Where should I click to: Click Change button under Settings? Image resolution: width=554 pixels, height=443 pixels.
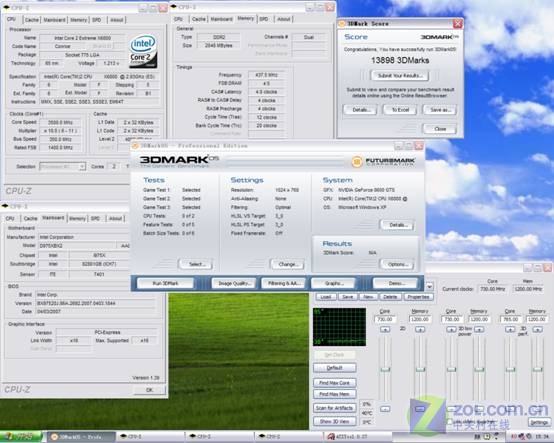point(288,264)
